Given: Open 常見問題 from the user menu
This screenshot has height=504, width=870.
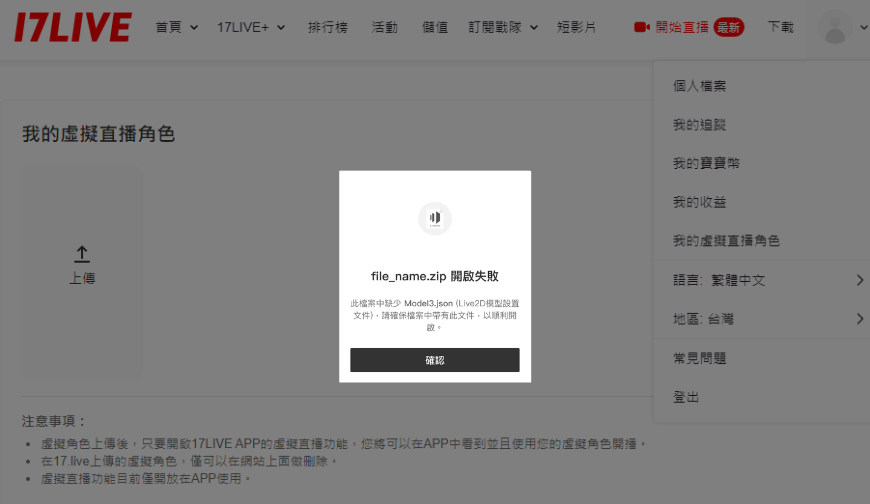Looking at the screenshot, I should 700,358.
